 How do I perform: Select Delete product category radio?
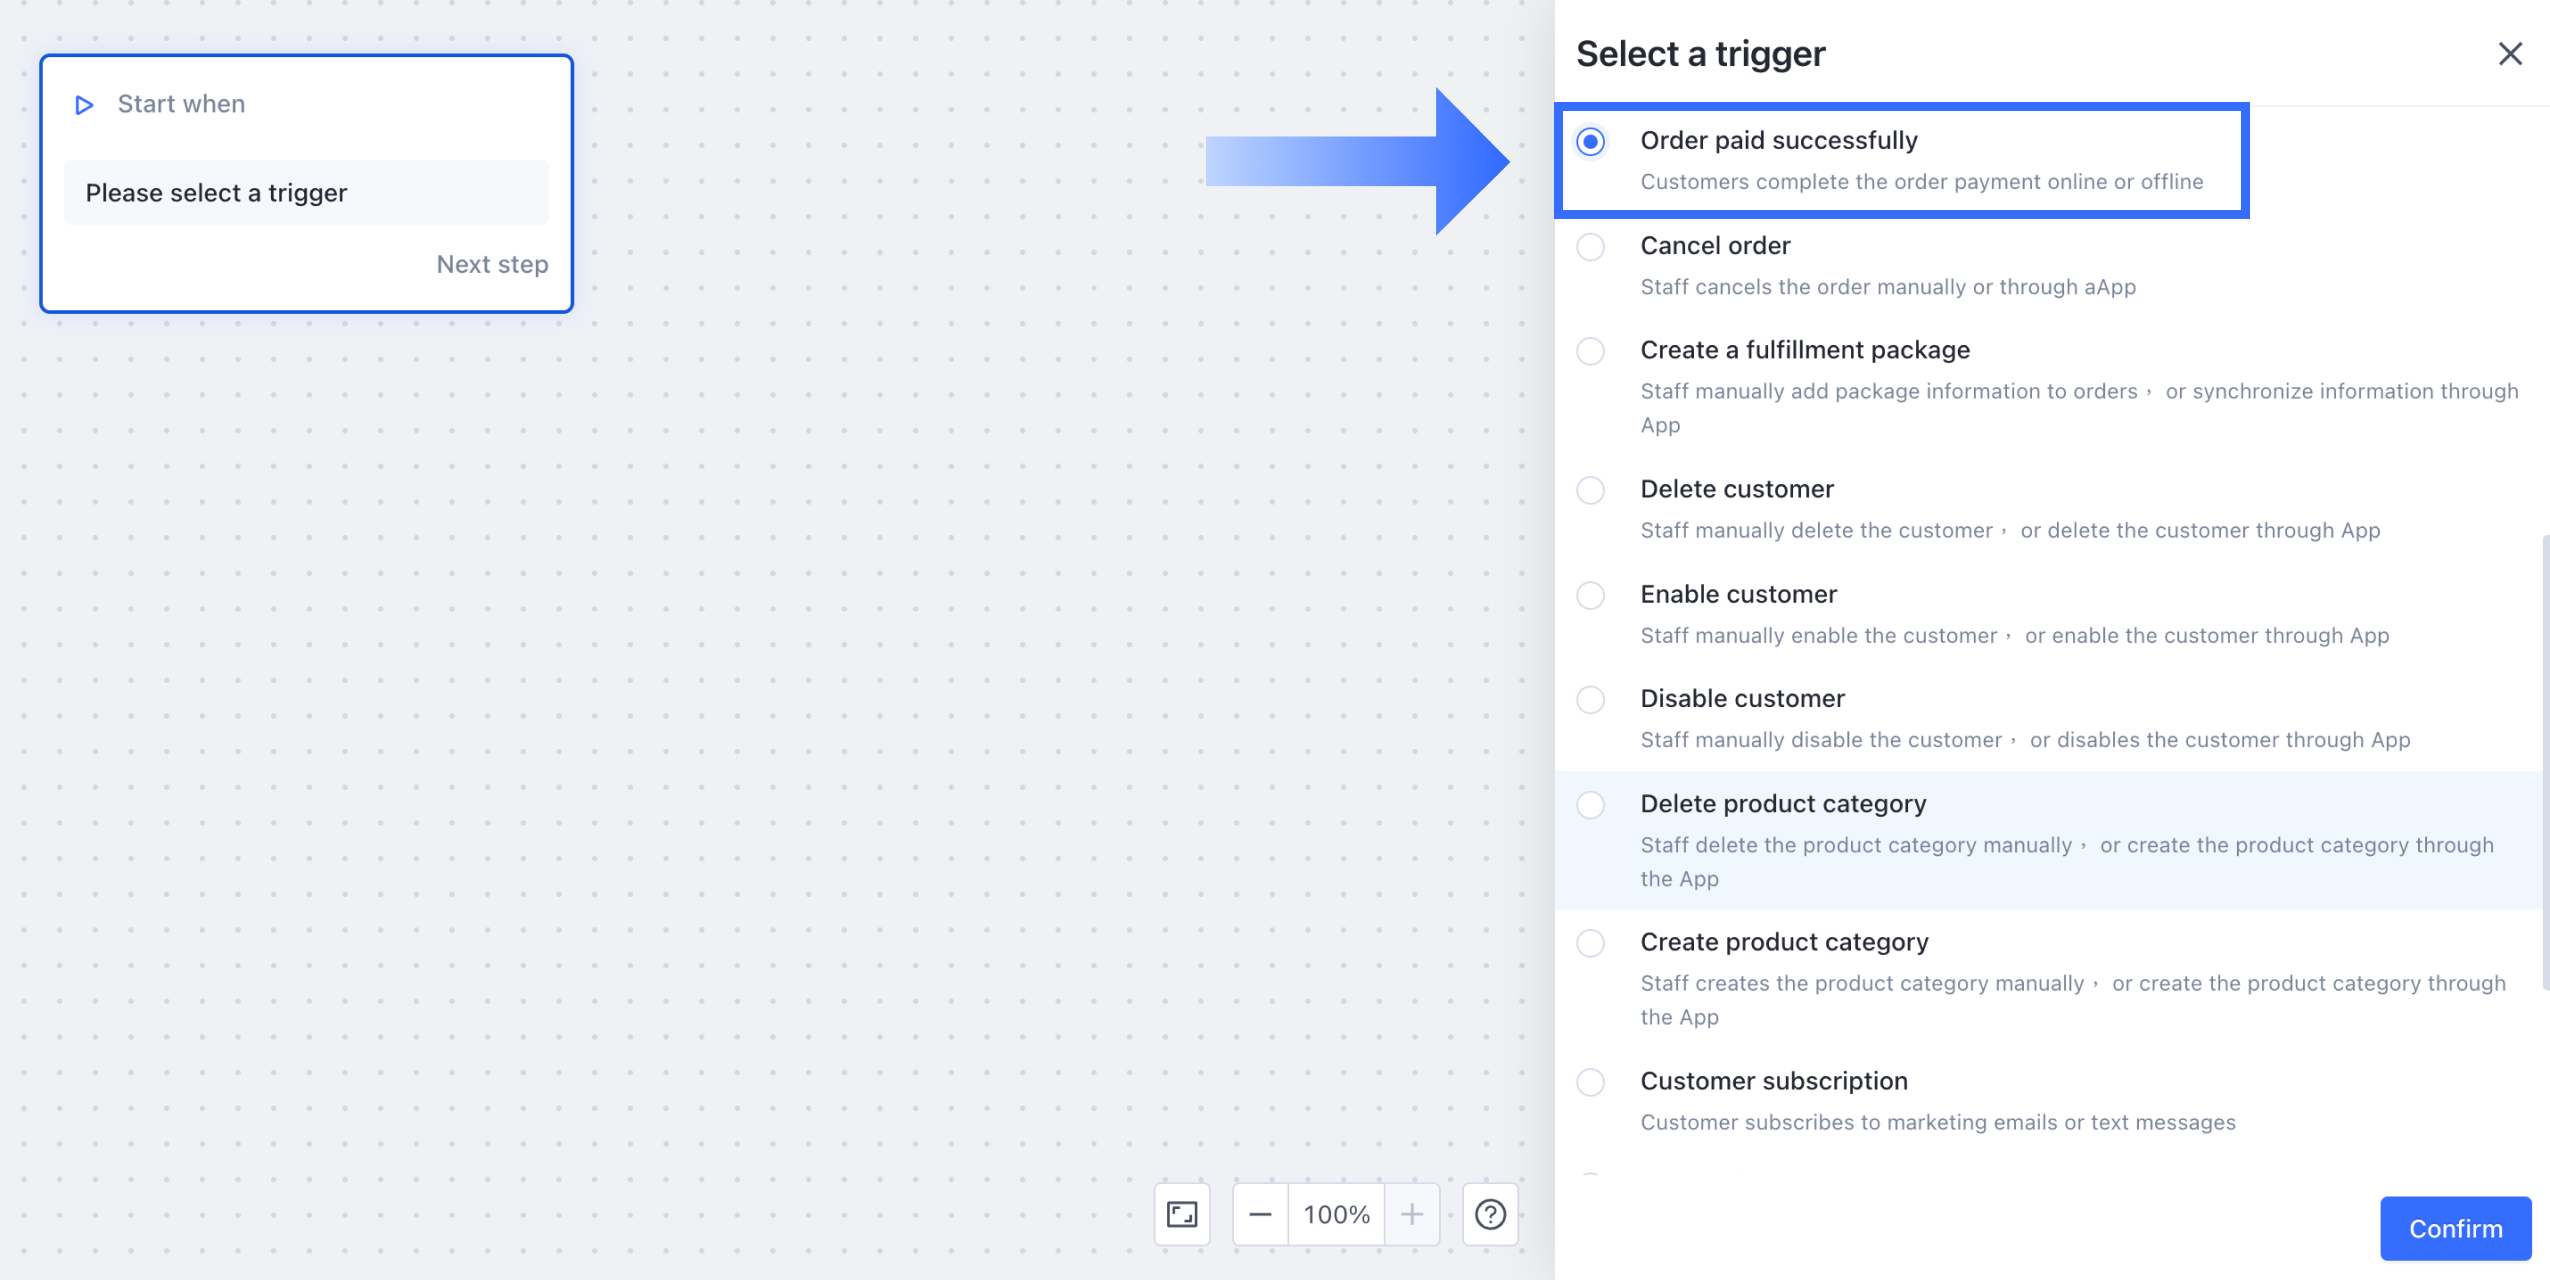coord(1590,805)
